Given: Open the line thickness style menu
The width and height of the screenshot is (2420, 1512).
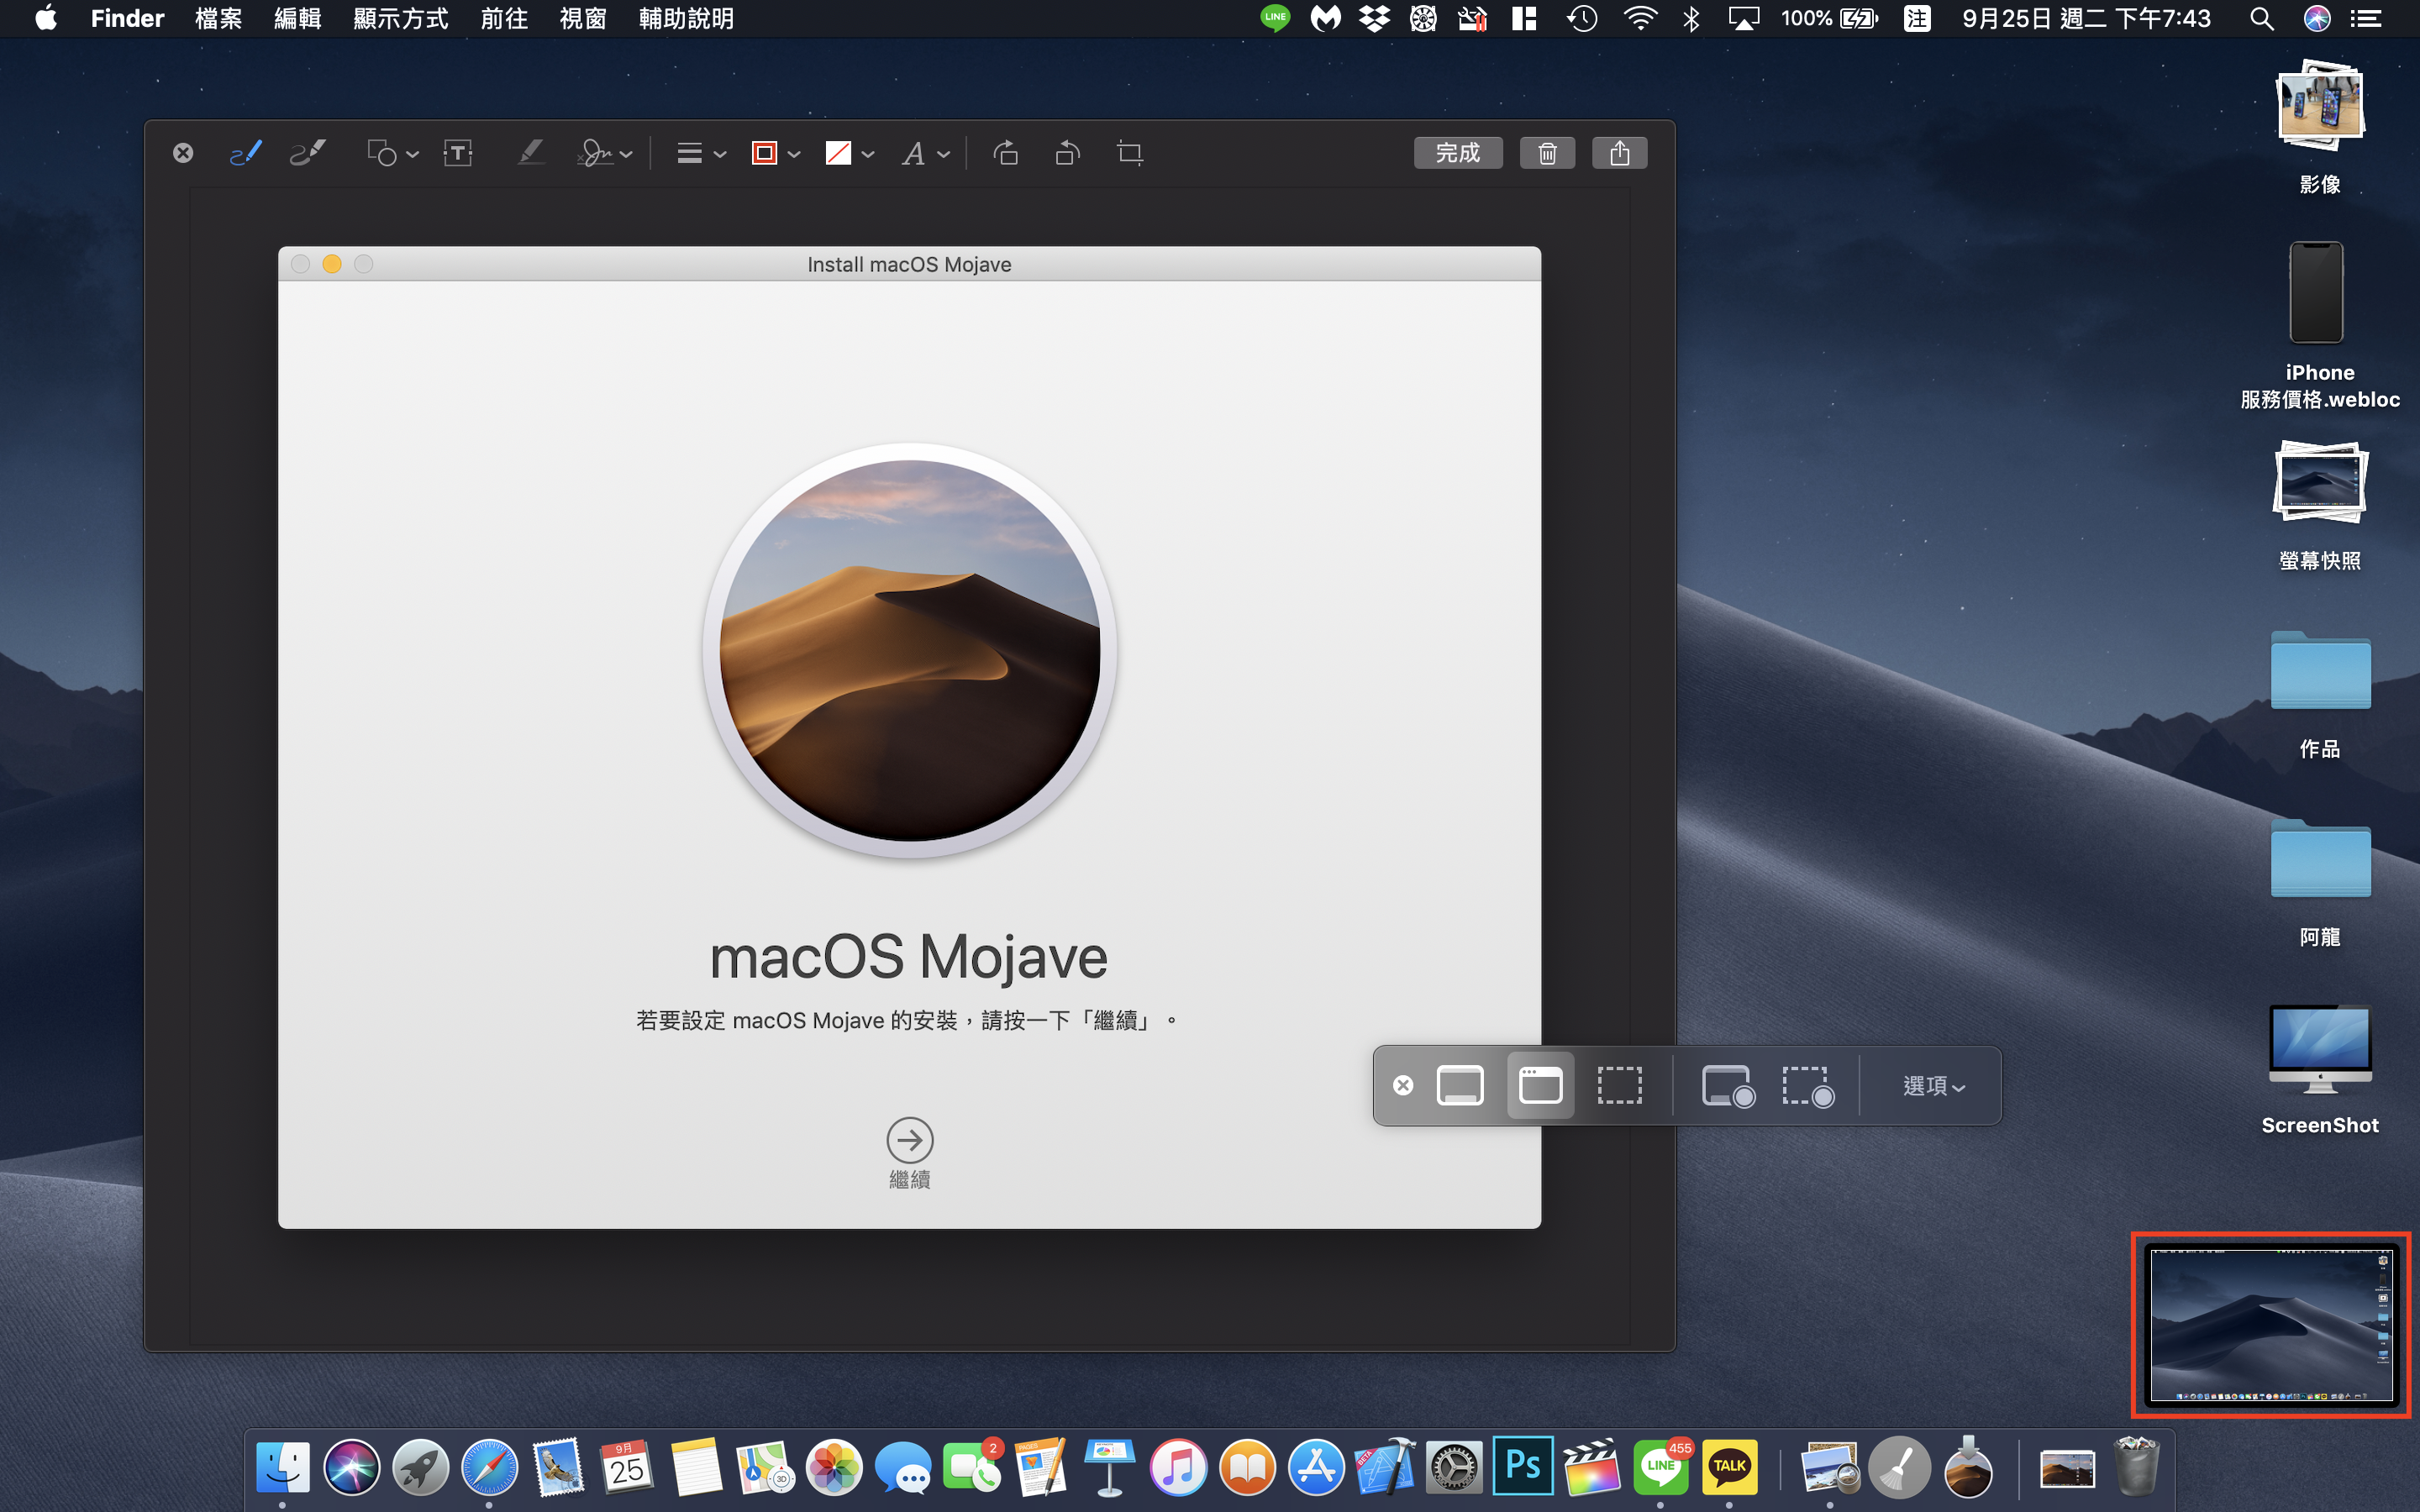Looking at the screenshot, I should (701, 153).
